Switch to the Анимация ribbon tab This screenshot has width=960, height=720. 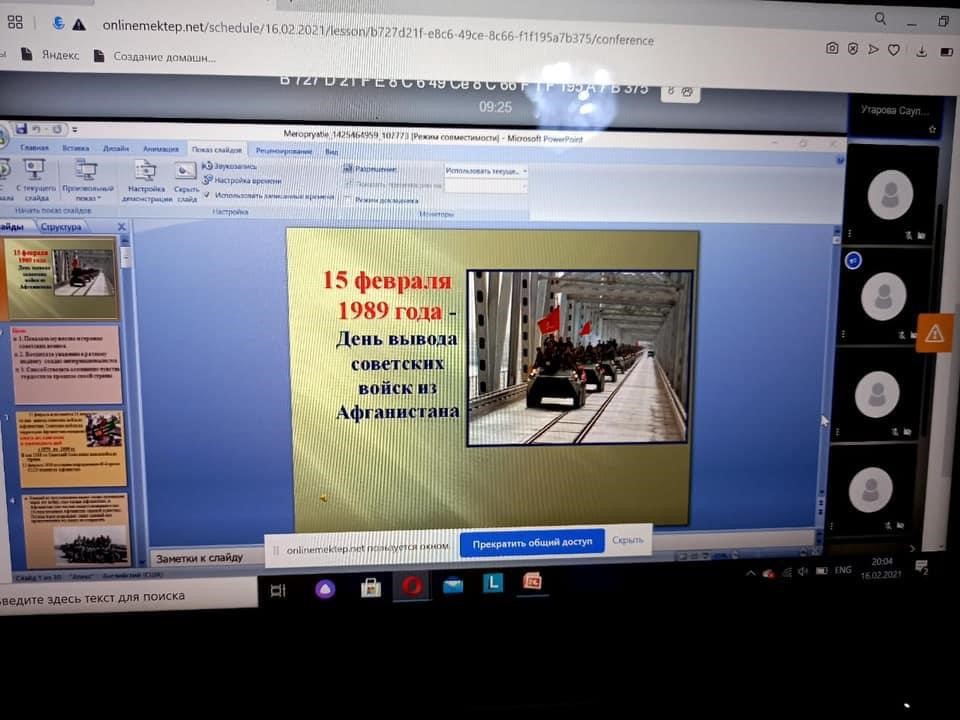click(x=160, y=149)
